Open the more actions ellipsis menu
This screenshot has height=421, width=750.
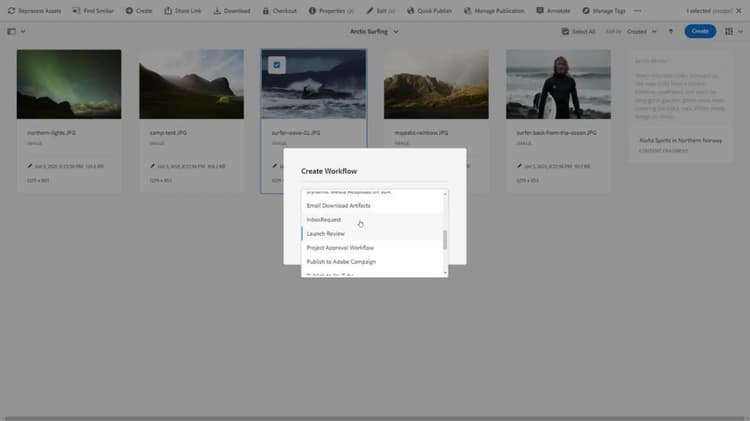point(638,11)
